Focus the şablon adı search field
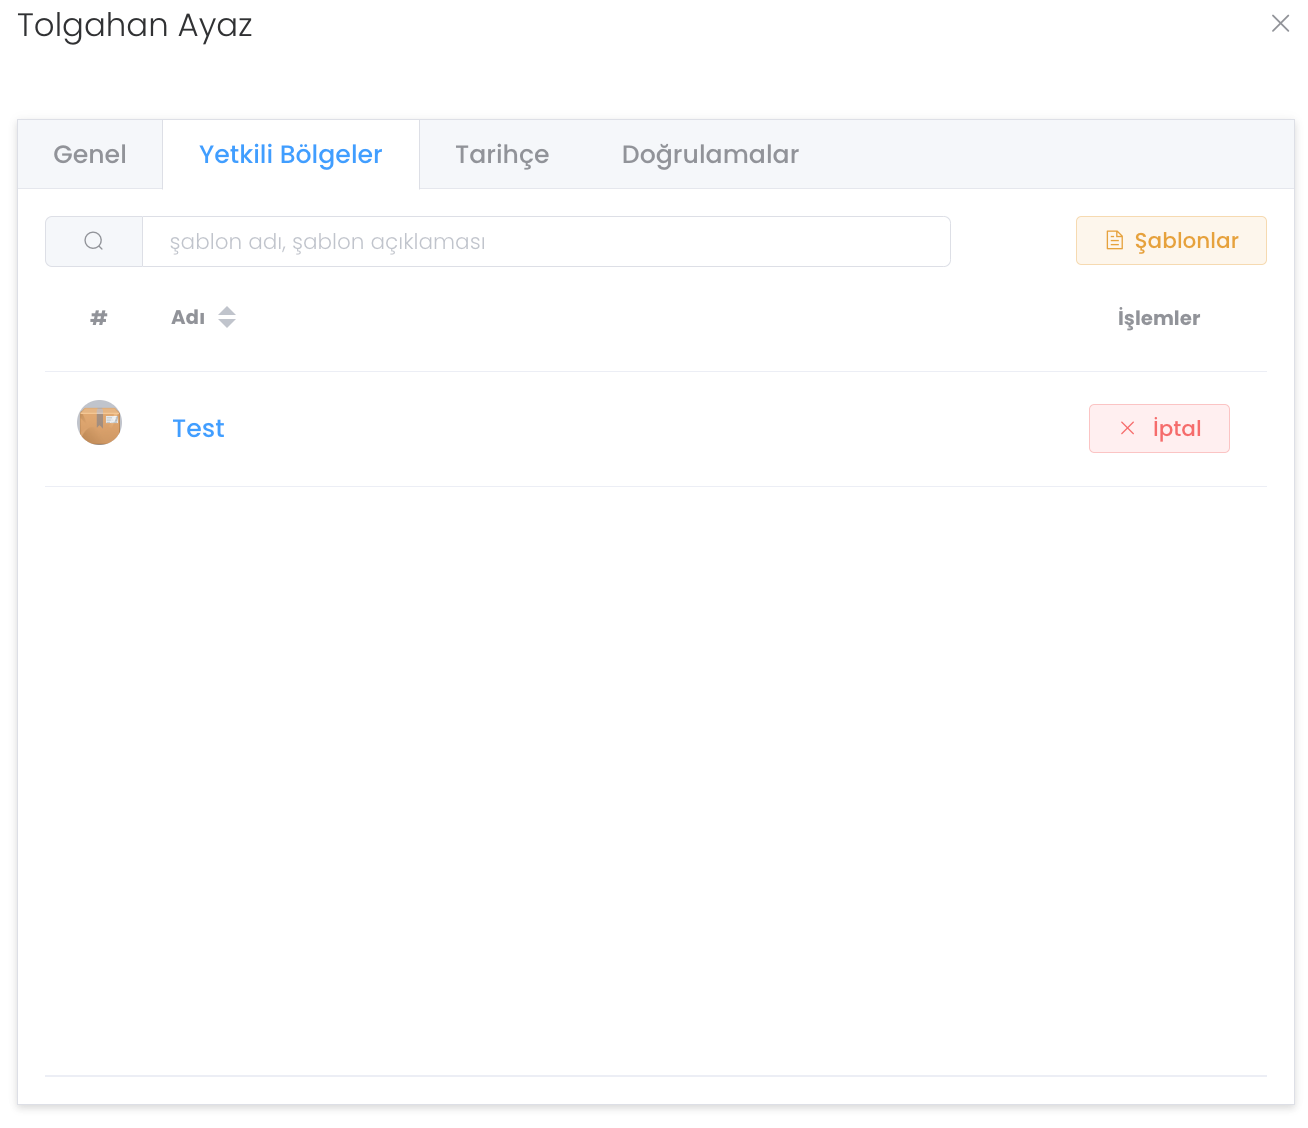1308x1128 pixels. click(545, 242)
